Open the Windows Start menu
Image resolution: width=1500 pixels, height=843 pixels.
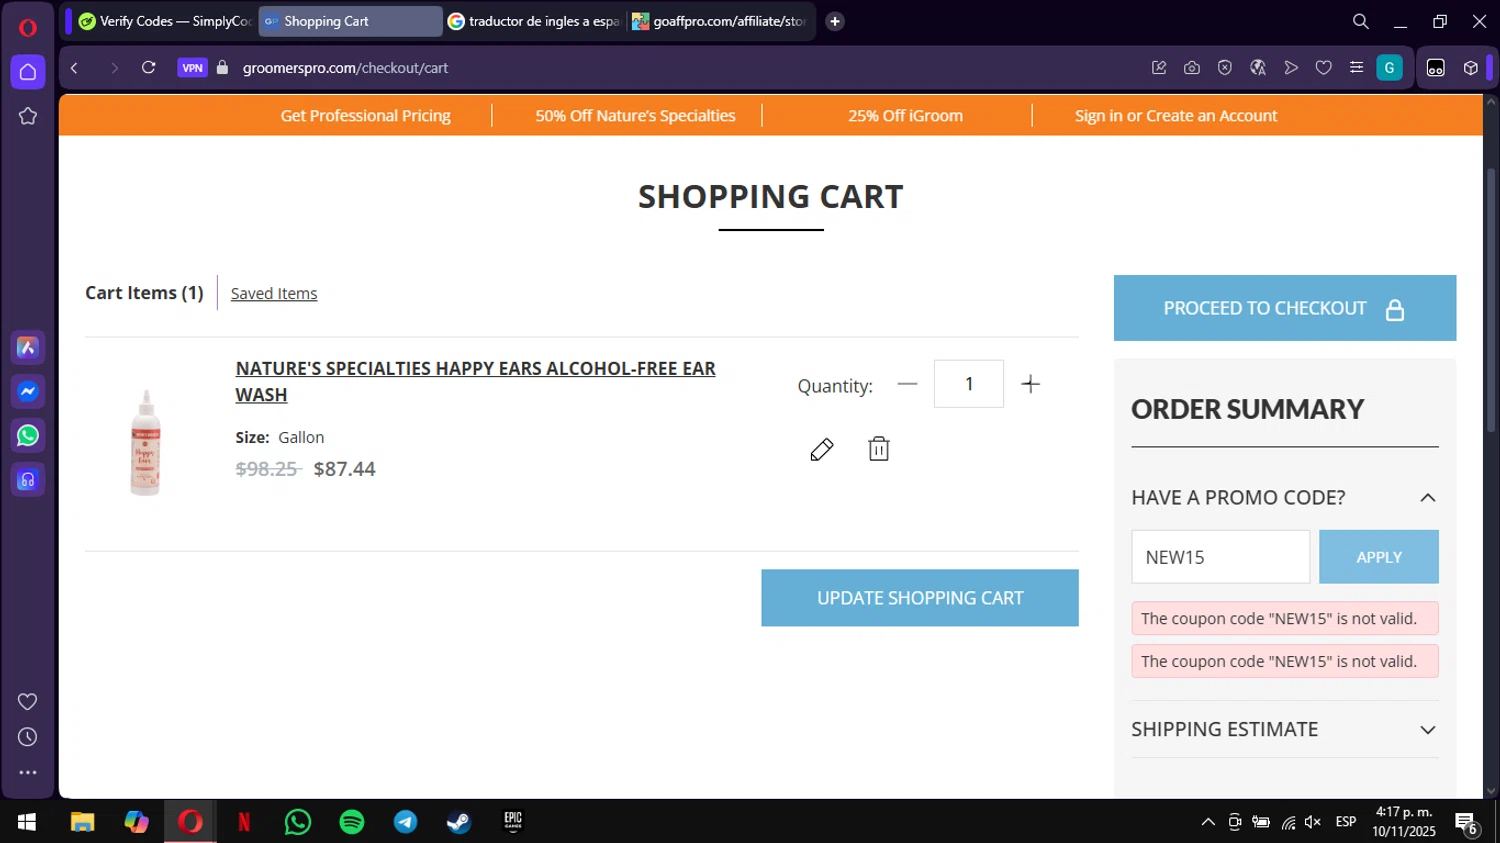tap(27, 822)
